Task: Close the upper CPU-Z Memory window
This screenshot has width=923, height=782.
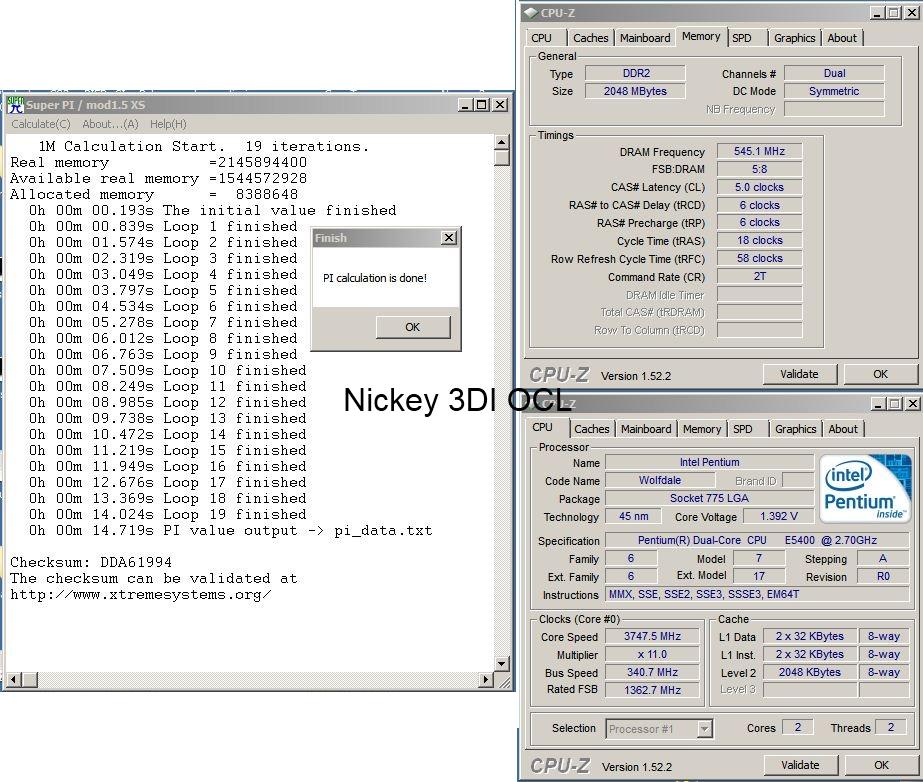Action: coord(912,13)
